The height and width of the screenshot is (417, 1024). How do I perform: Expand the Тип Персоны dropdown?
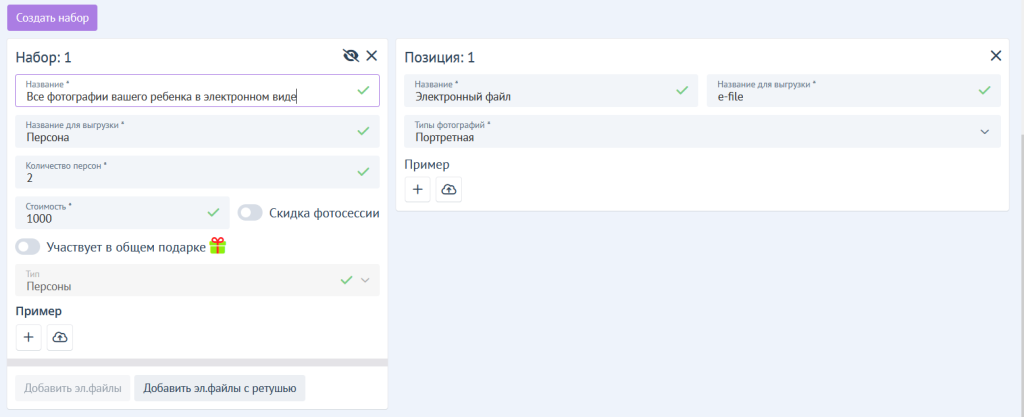coord(365,280)
